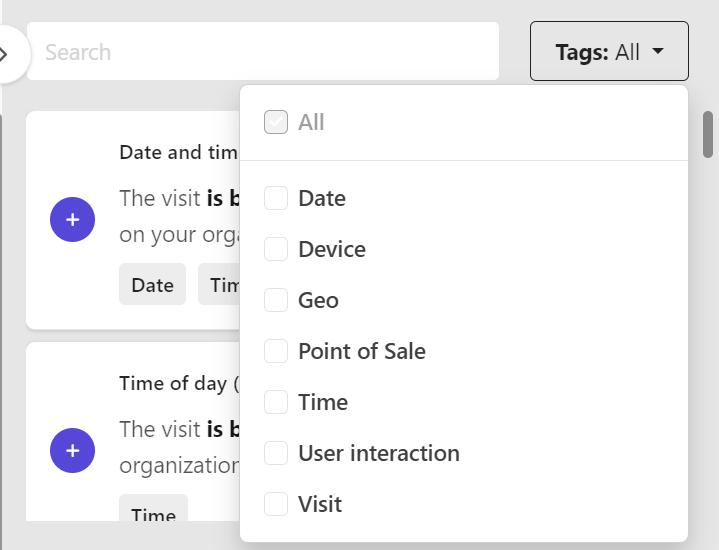Click the Time tag chip on second card
The height and width of the screenshot is (550, 719).
point(153,511)
